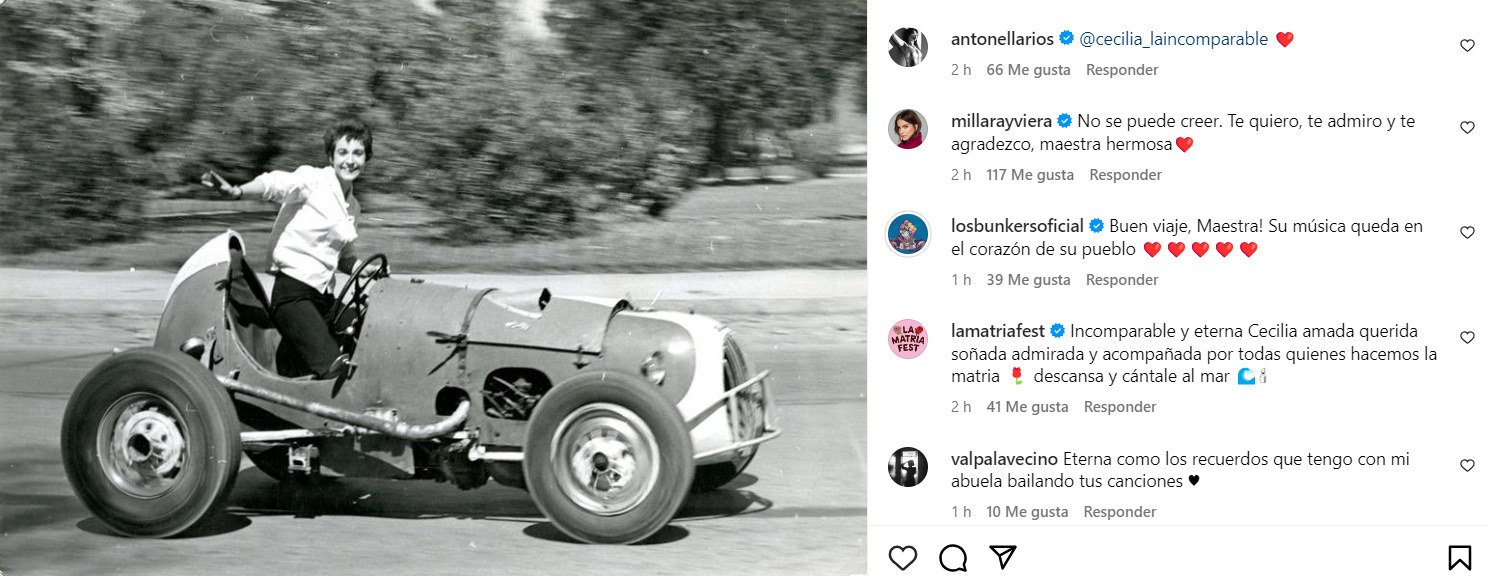Like millarayviera's comment
1487x576 pixels.
coord(1467,128)
